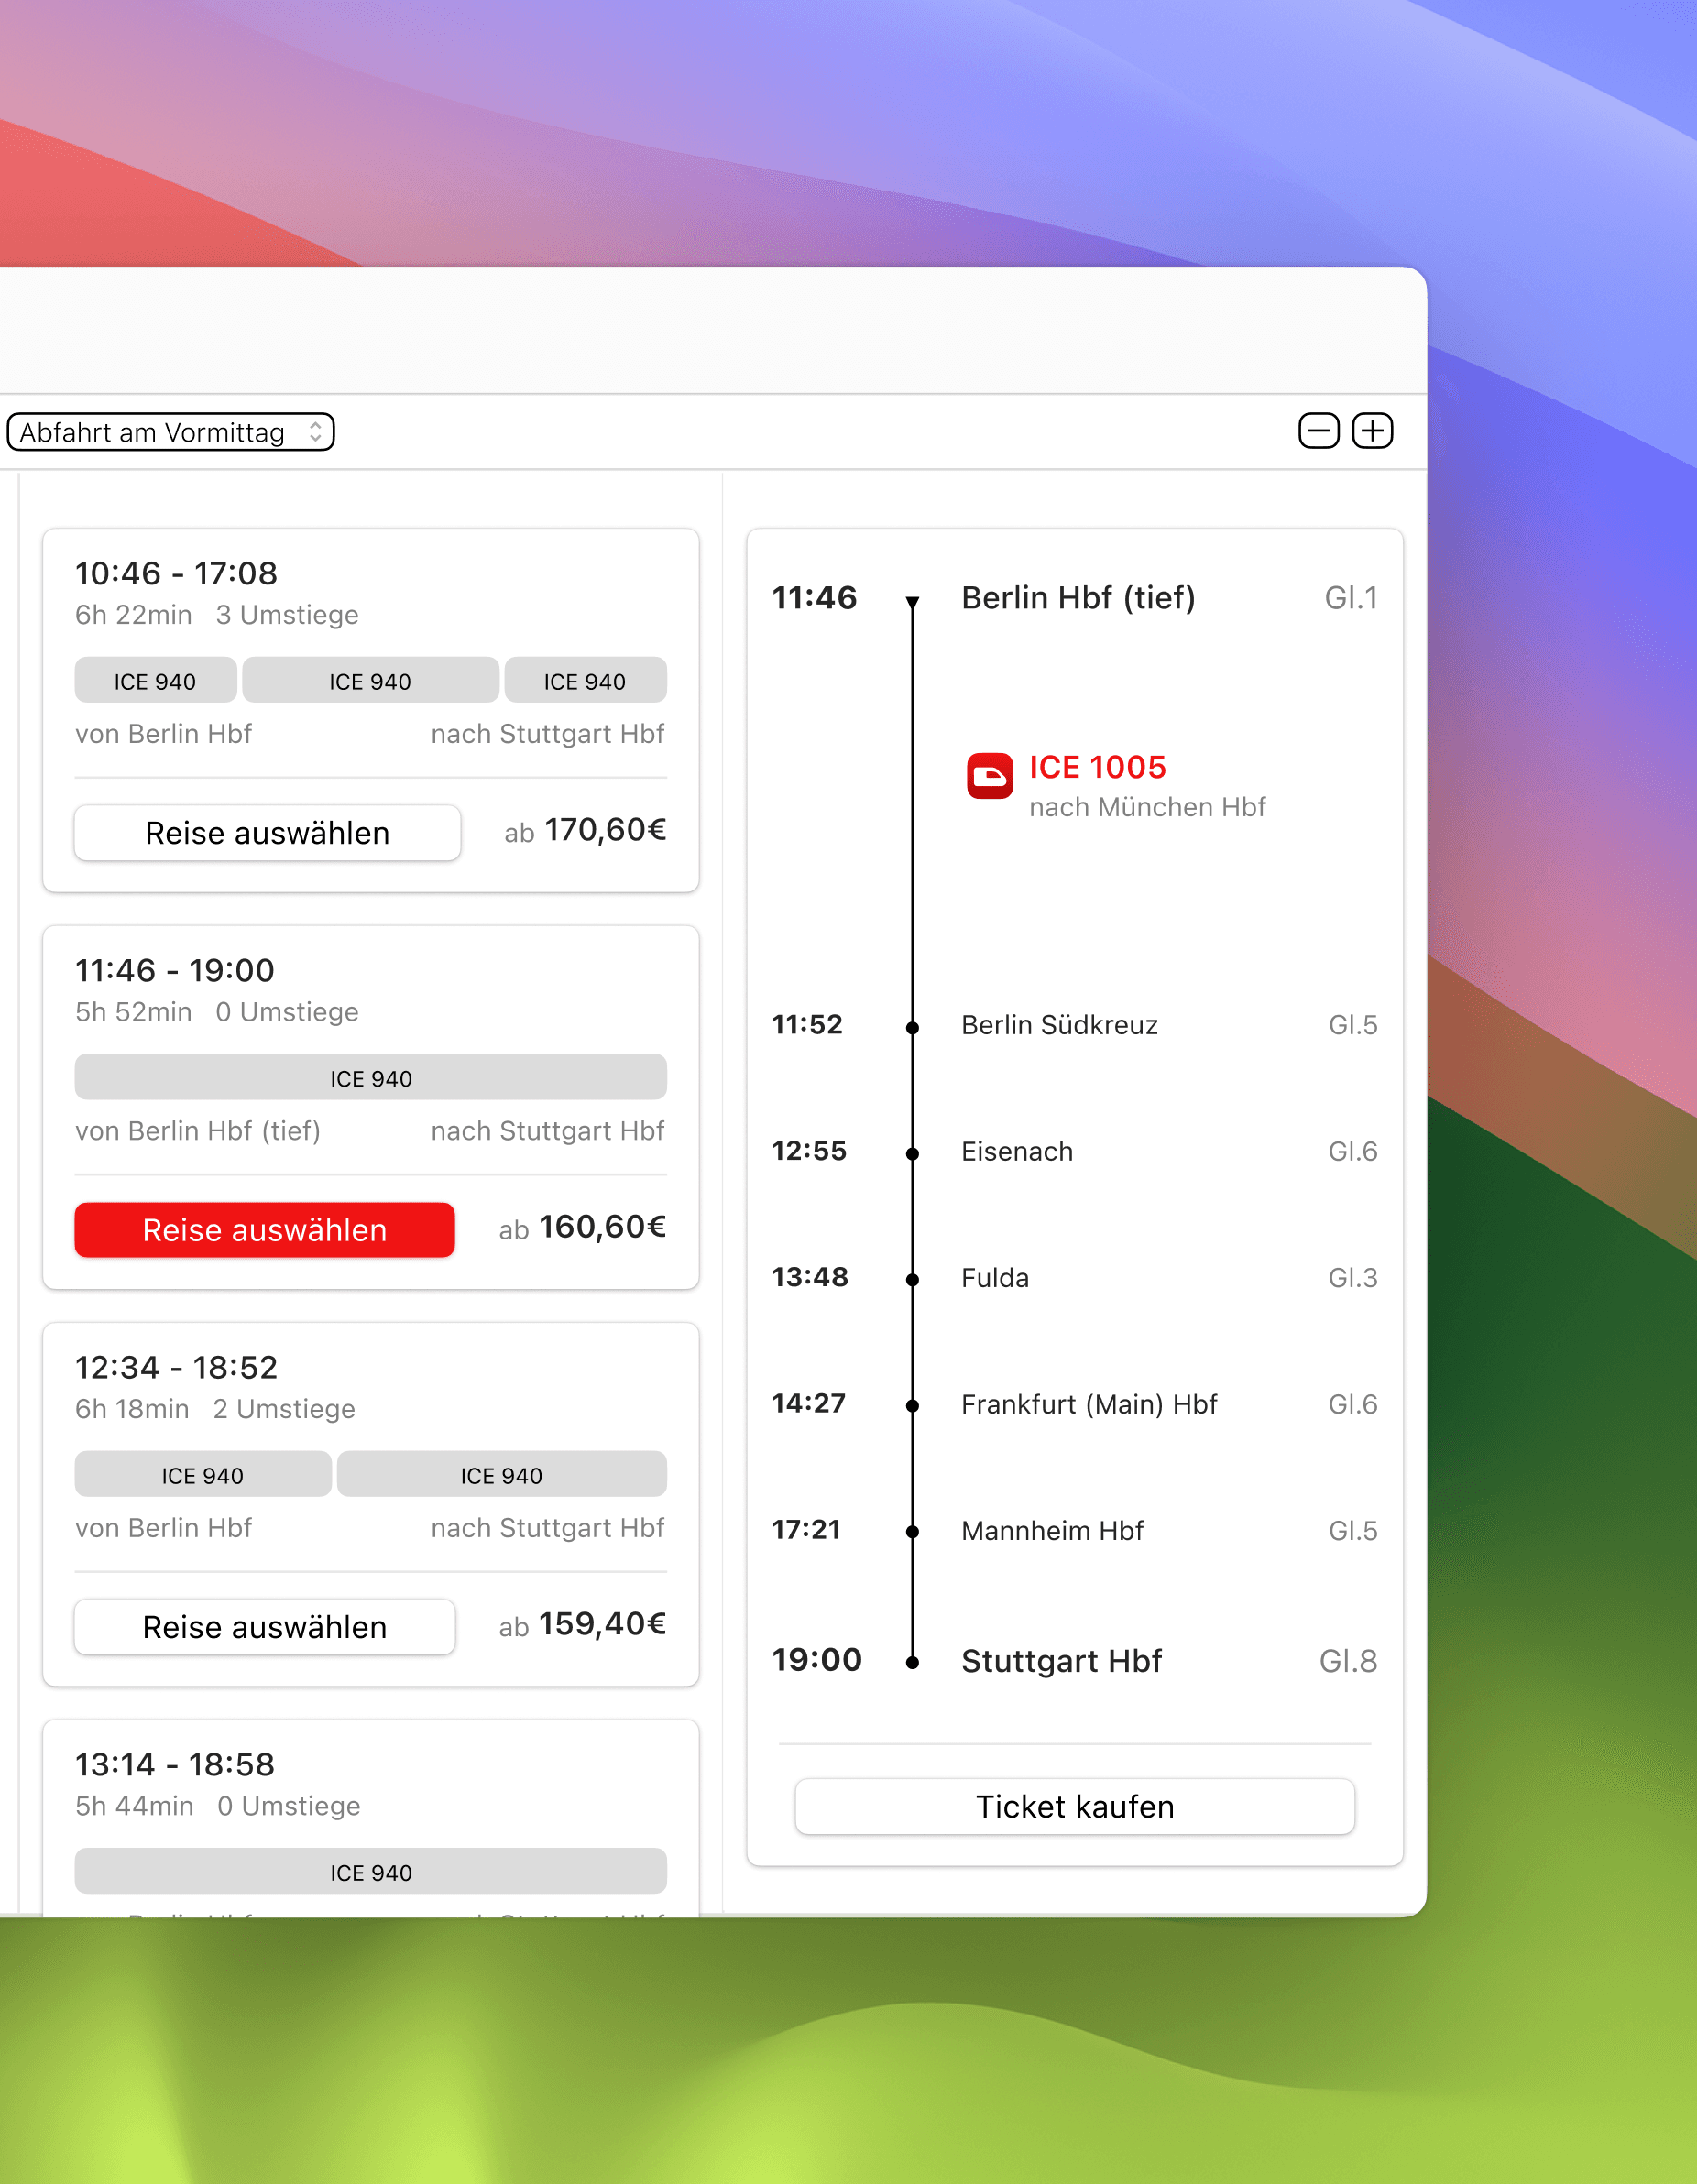Click the Berlin Hbf departure timeline marker
1697x2184 pixels.
[x=912, y=601]
